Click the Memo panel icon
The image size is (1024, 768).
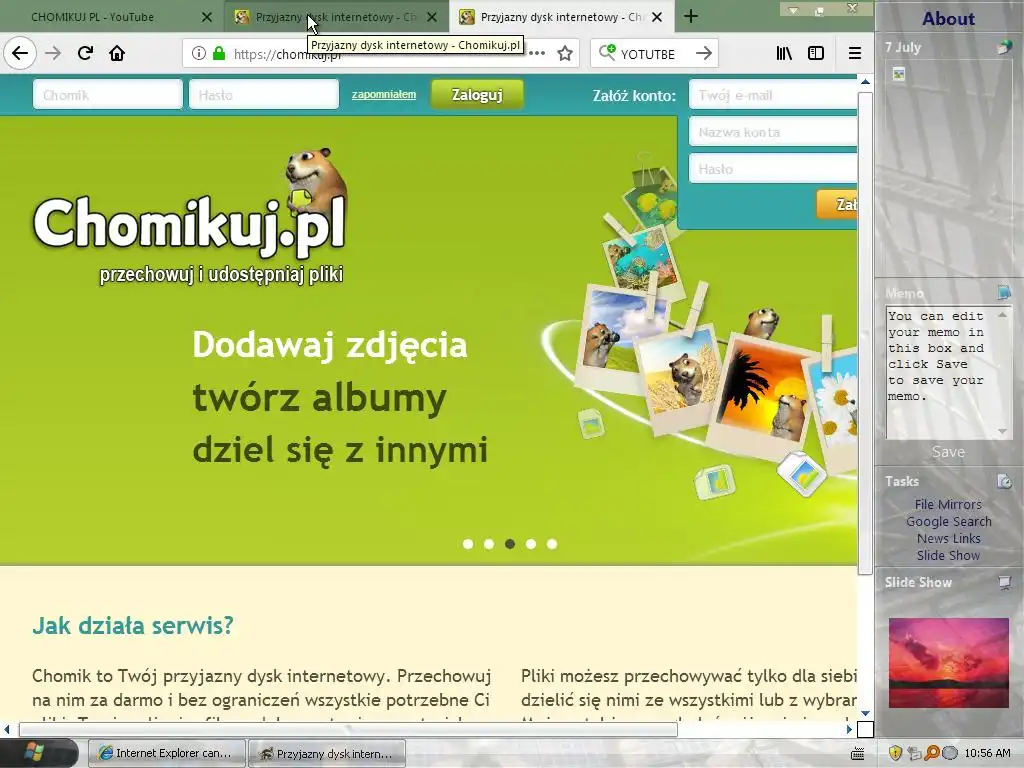(x=1004, y=292)
